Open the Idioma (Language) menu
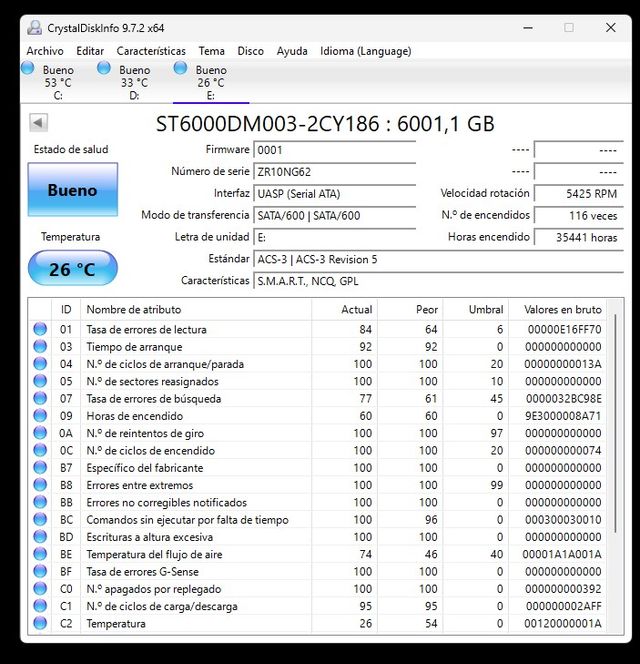This screenshot has height=664, width=640. tap(366, 51)
